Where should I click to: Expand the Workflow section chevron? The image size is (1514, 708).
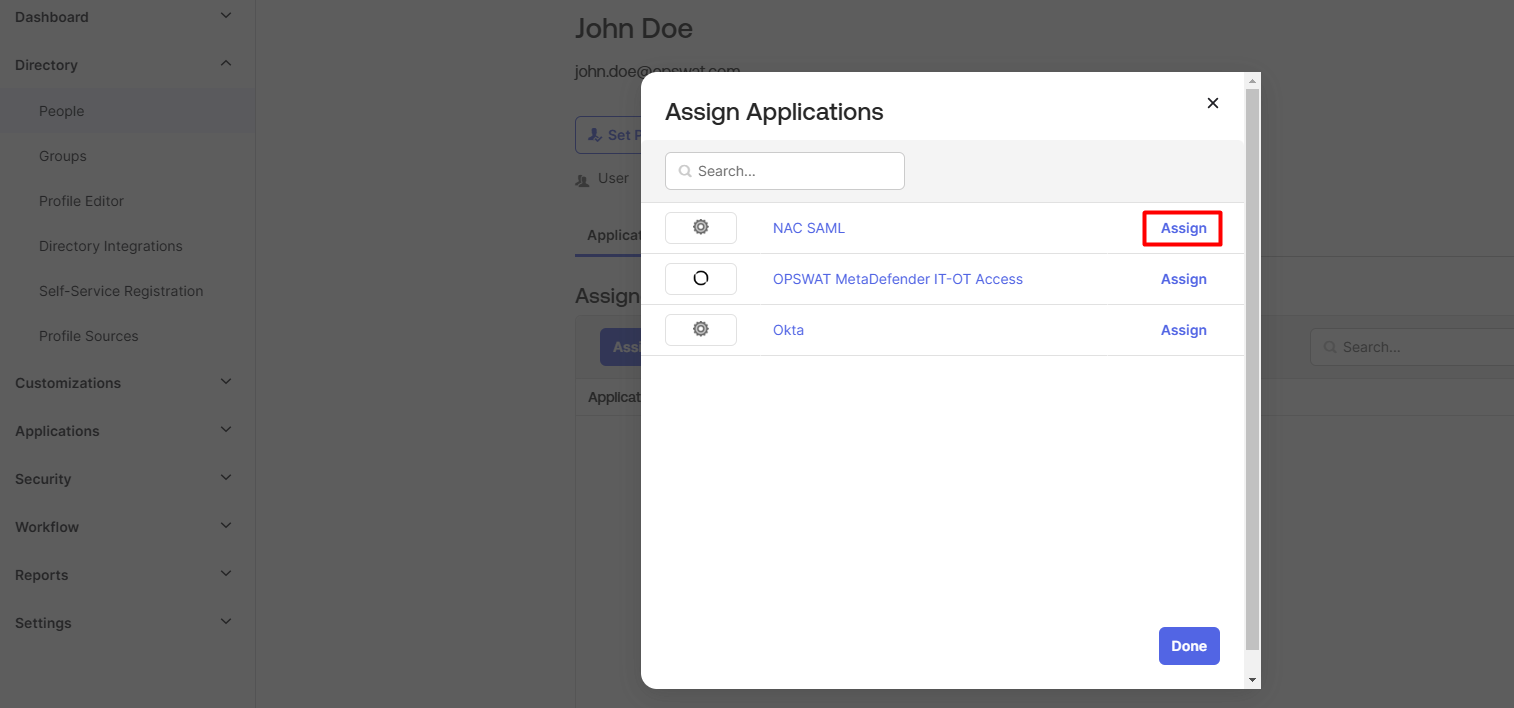(226, 526)
